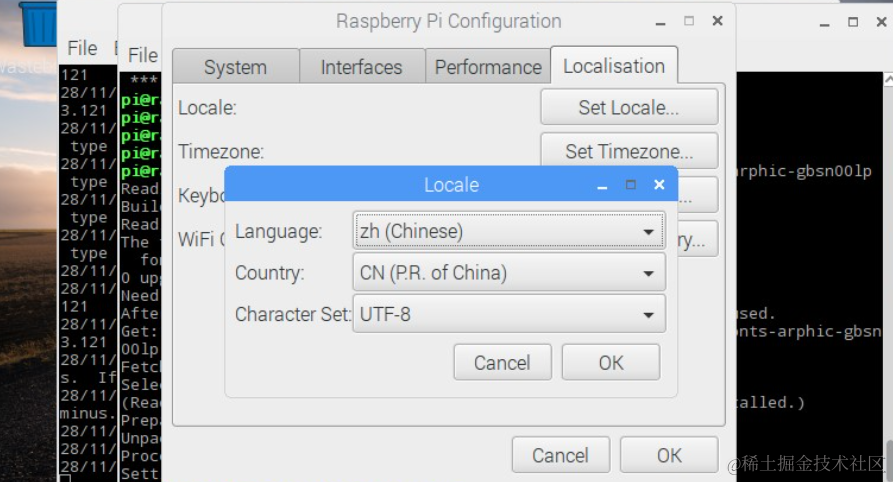The height and width of the screenshot is (482, 893).
Task: Close the Locale dialog
Action: [659, 185]
